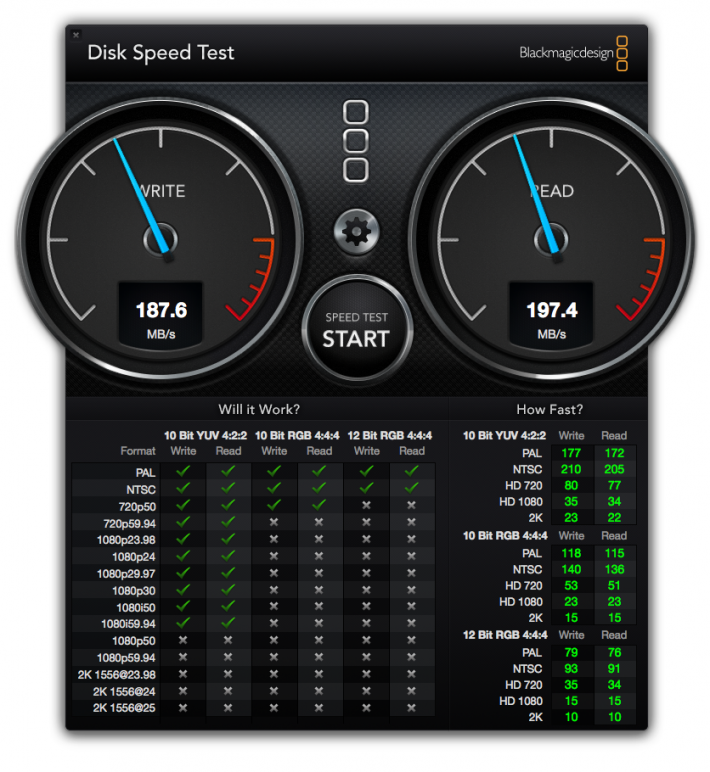The width and height of the screenshot is (710, 772).
Task: Click the '1080i50' format row label
Action: [x=135, y=608]
